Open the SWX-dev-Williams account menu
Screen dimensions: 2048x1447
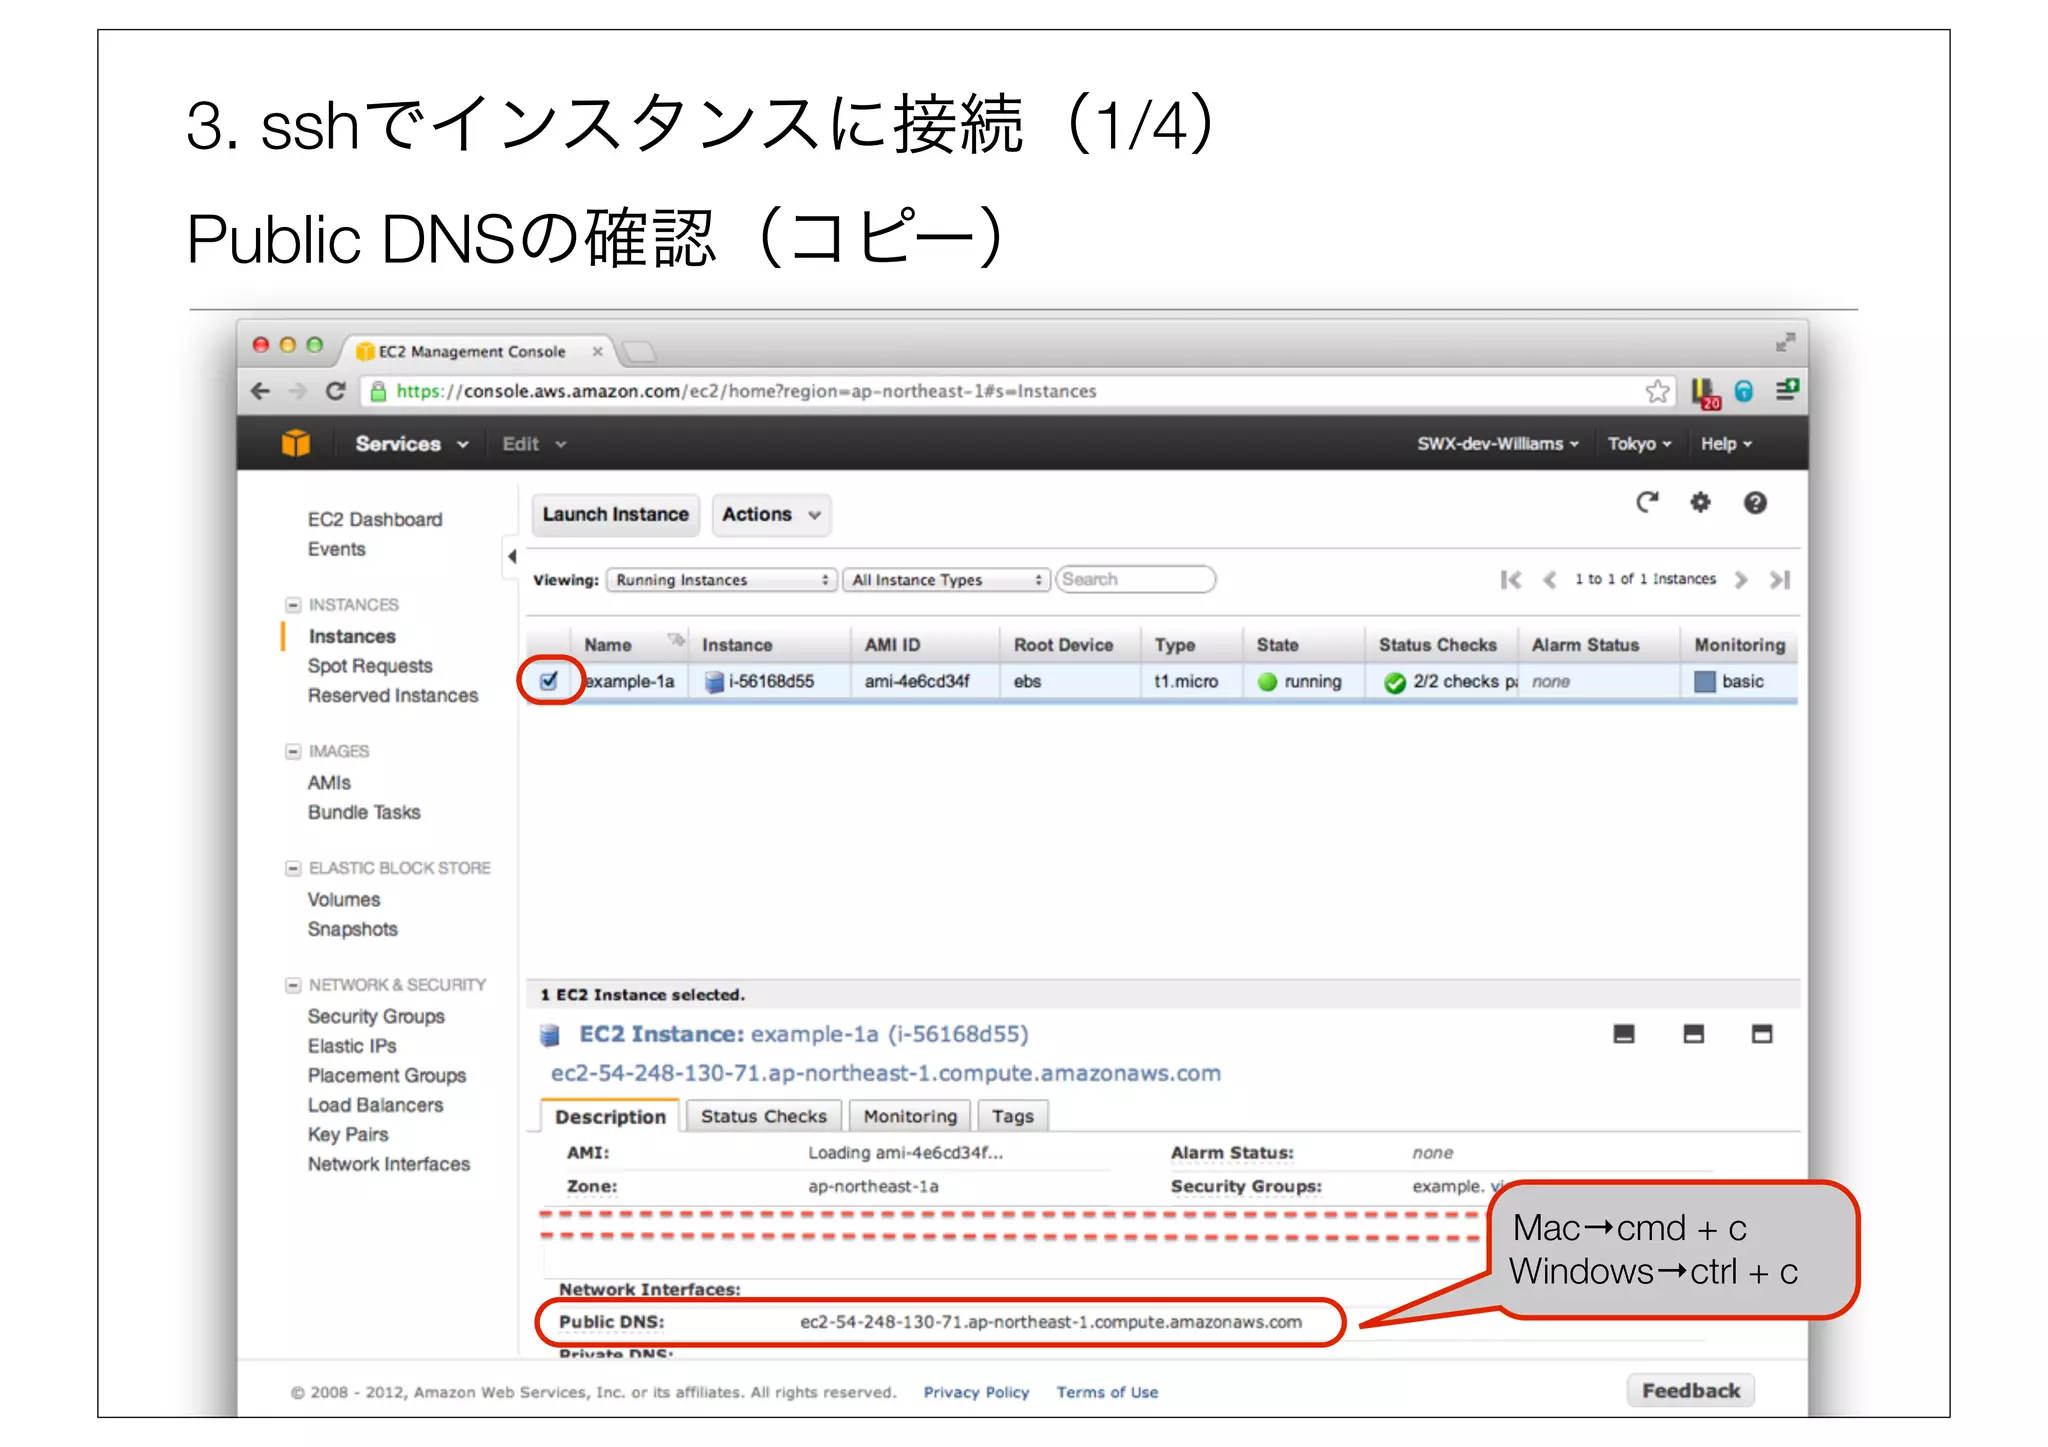pos(1497,444)
